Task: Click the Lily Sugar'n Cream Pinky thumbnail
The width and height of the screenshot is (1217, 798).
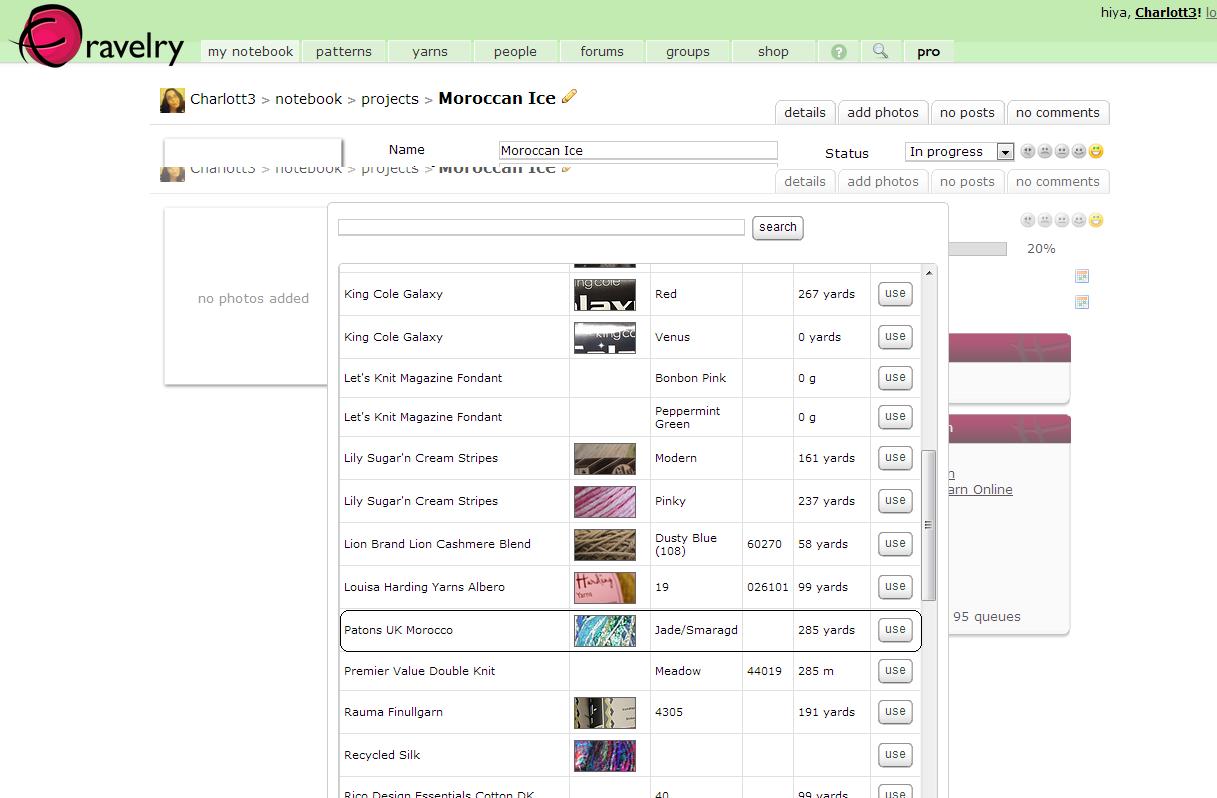Action: (x=605, y=502)
